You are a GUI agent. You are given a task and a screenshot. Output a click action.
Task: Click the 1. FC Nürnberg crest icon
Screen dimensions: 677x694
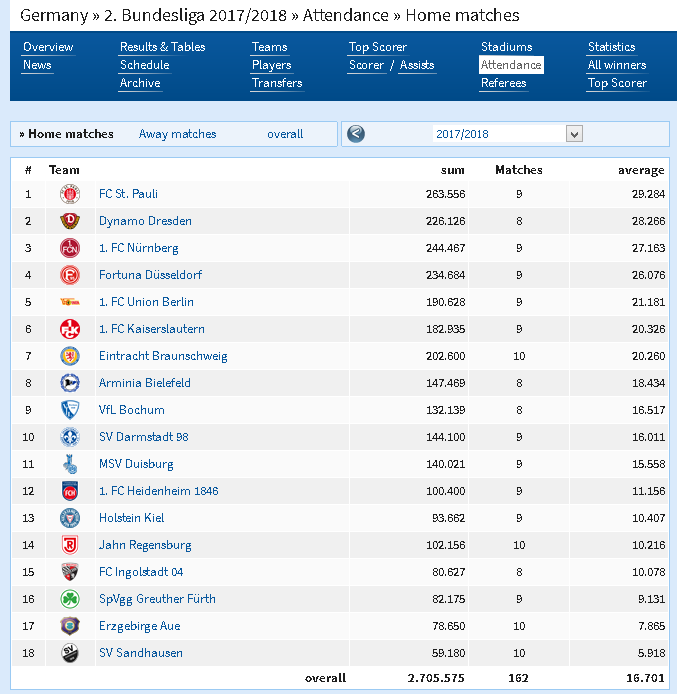tap(70, 248)
